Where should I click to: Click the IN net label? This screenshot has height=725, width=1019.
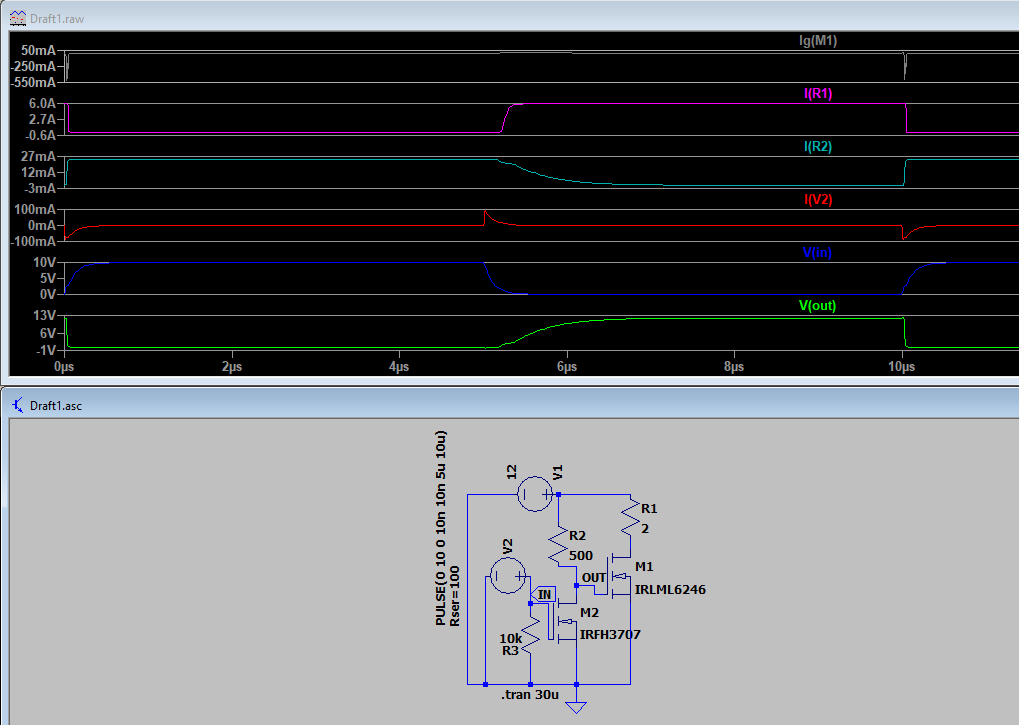coord(543,594)
